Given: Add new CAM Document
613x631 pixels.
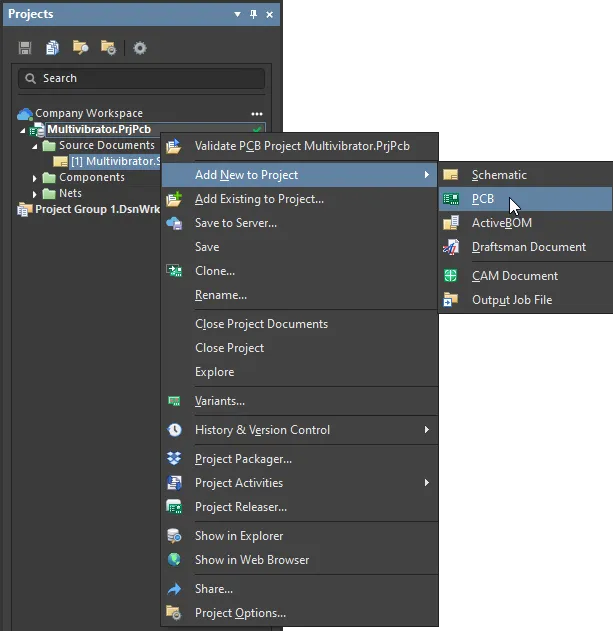Looking at the screenshot, I should (526, 276).
